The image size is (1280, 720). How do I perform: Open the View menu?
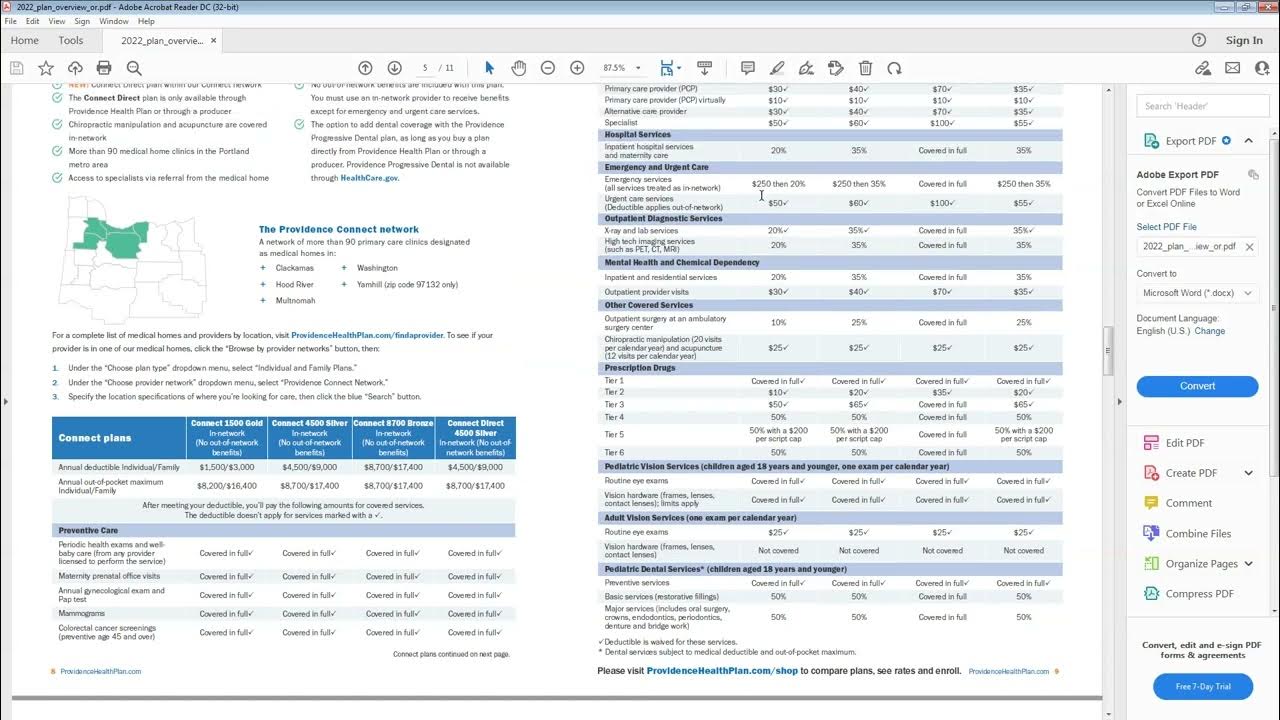[57, 21]
